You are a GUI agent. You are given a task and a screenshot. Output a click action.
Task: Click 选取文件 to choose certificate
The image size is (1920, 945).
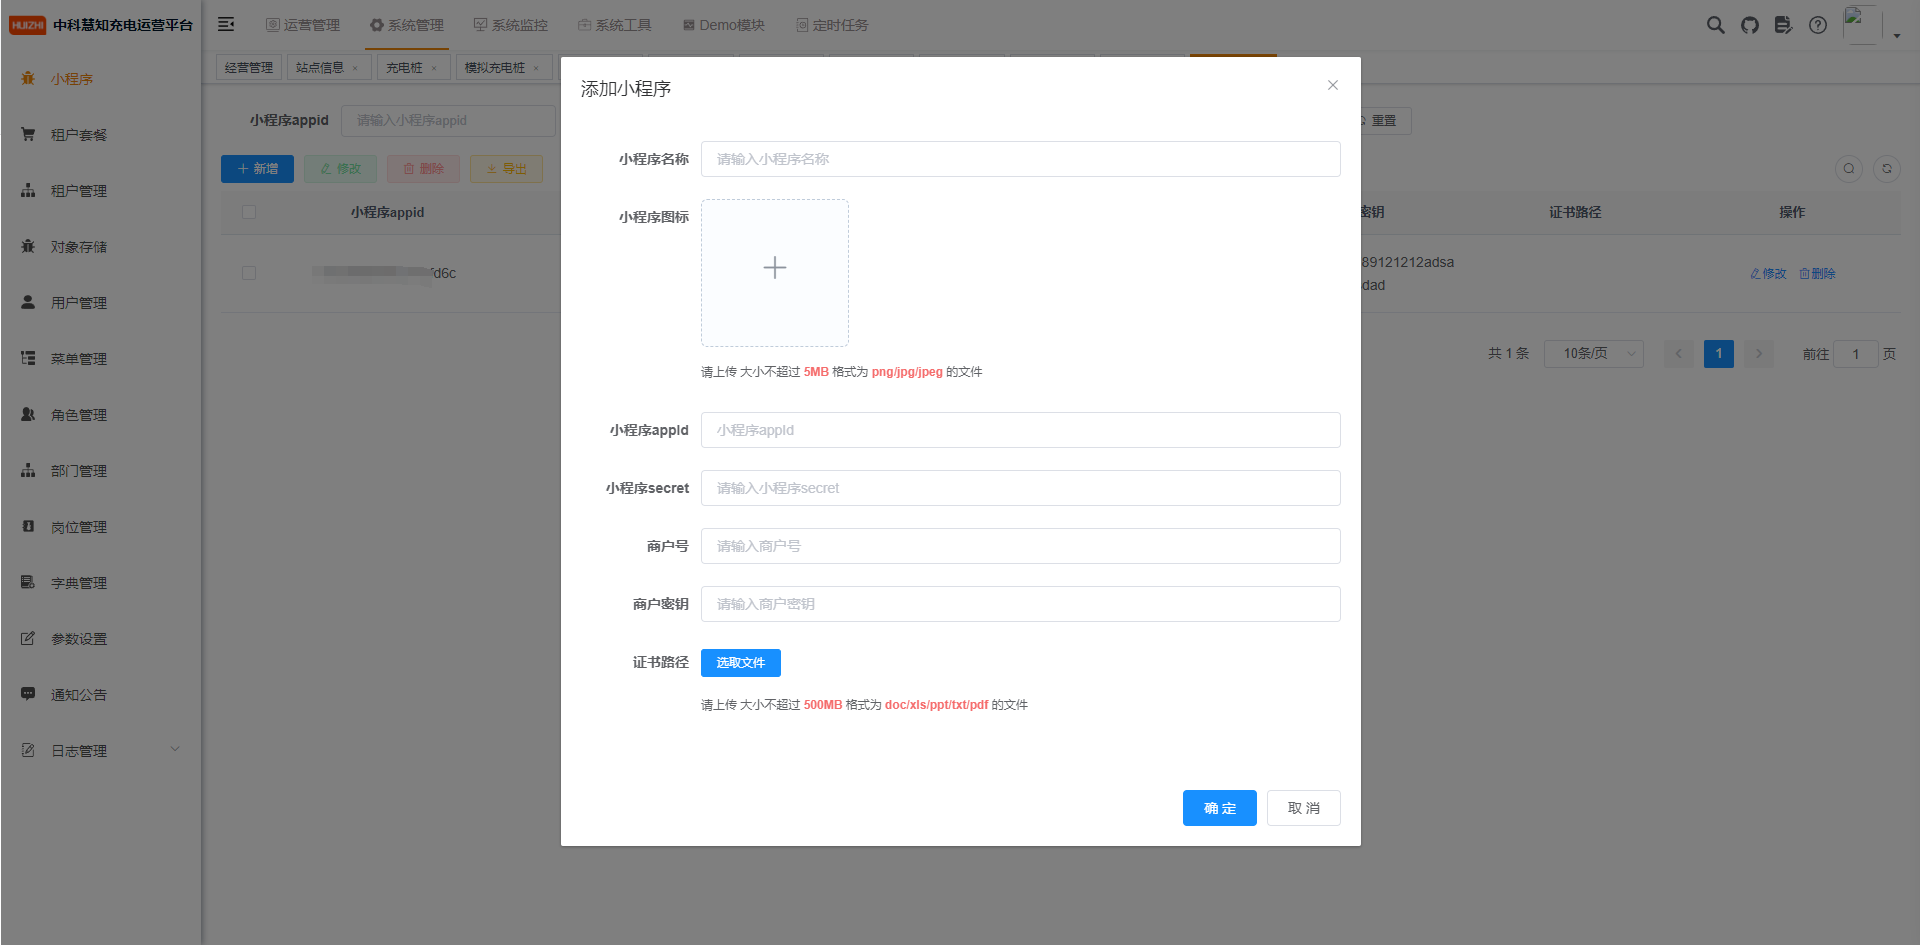(x=741, y=663)
